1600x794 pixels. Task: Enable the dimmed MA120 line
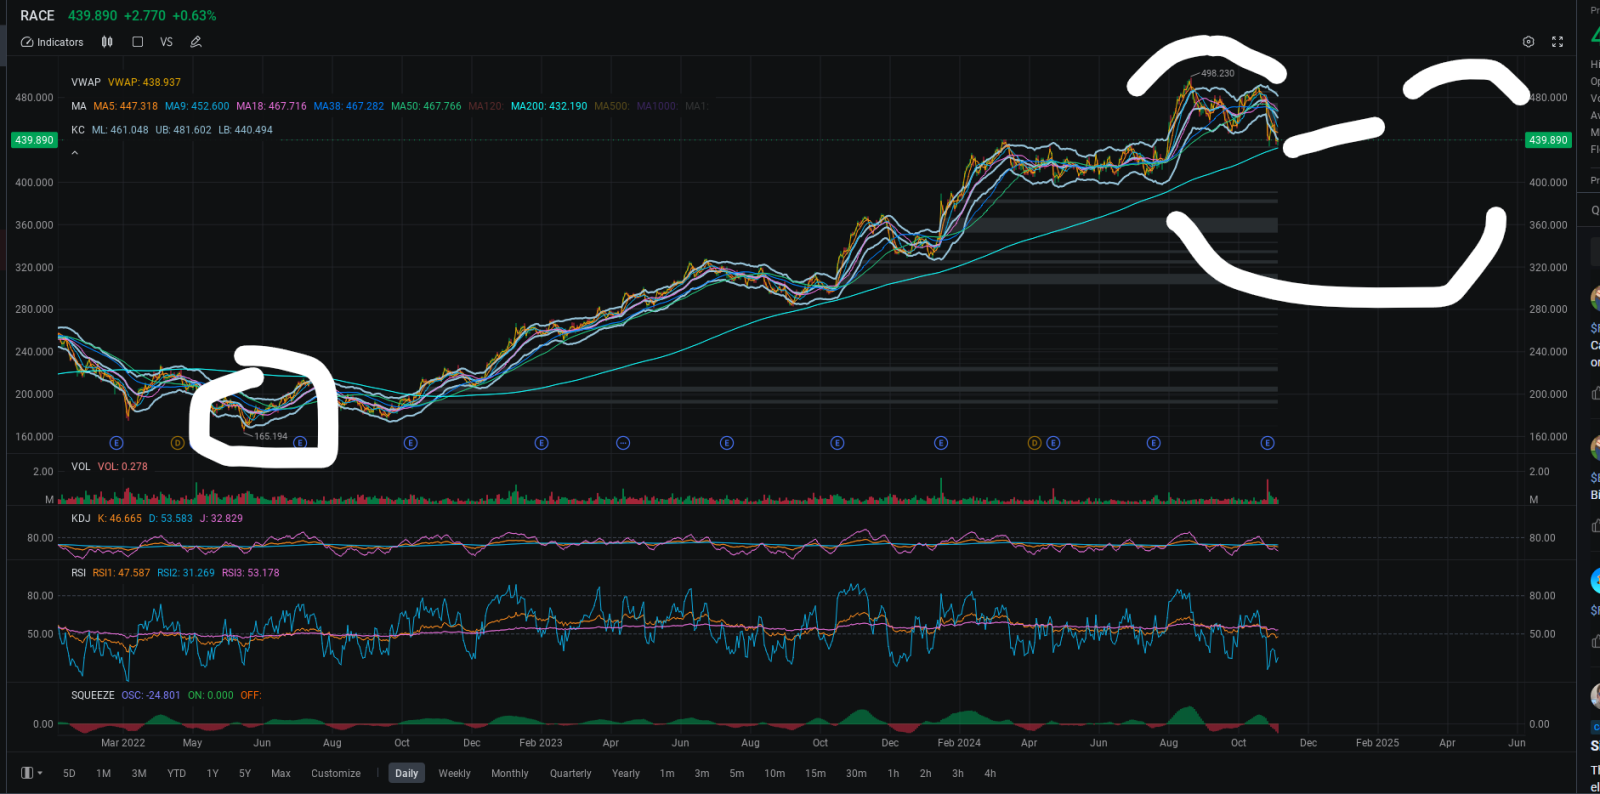pyautogui.click(x=485, y=106)
